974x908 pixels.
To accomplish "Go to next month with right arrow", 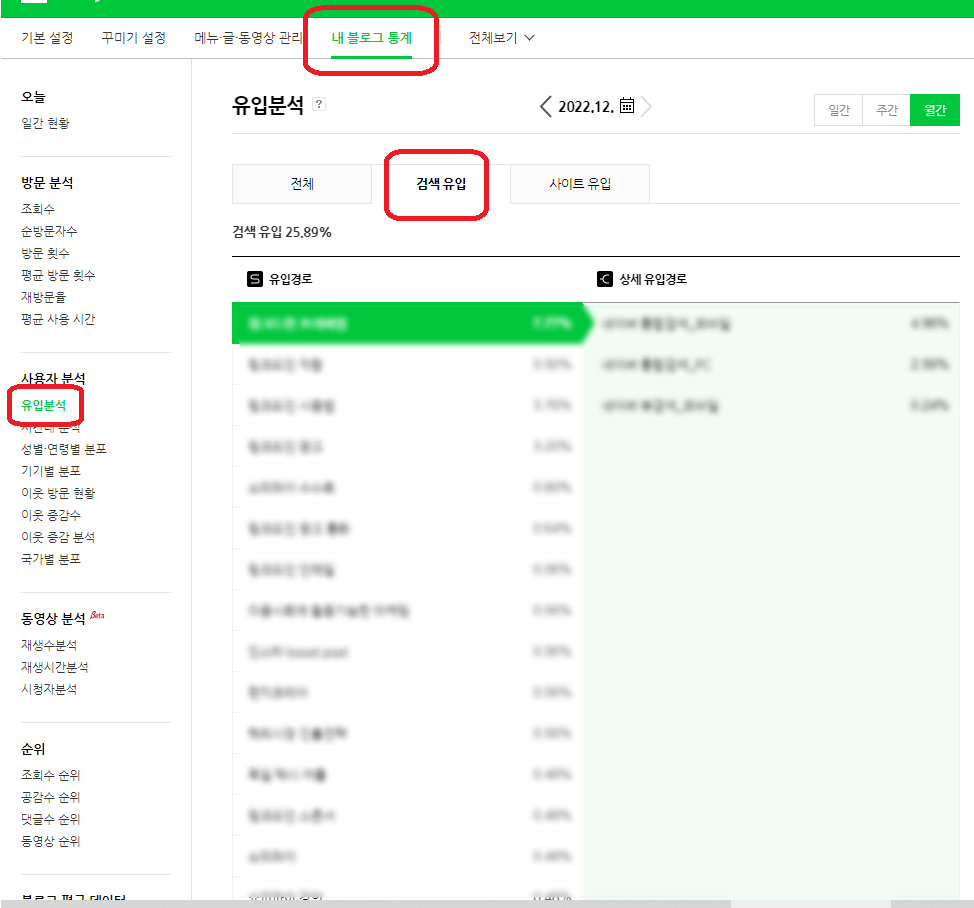I will pos(646,106).
